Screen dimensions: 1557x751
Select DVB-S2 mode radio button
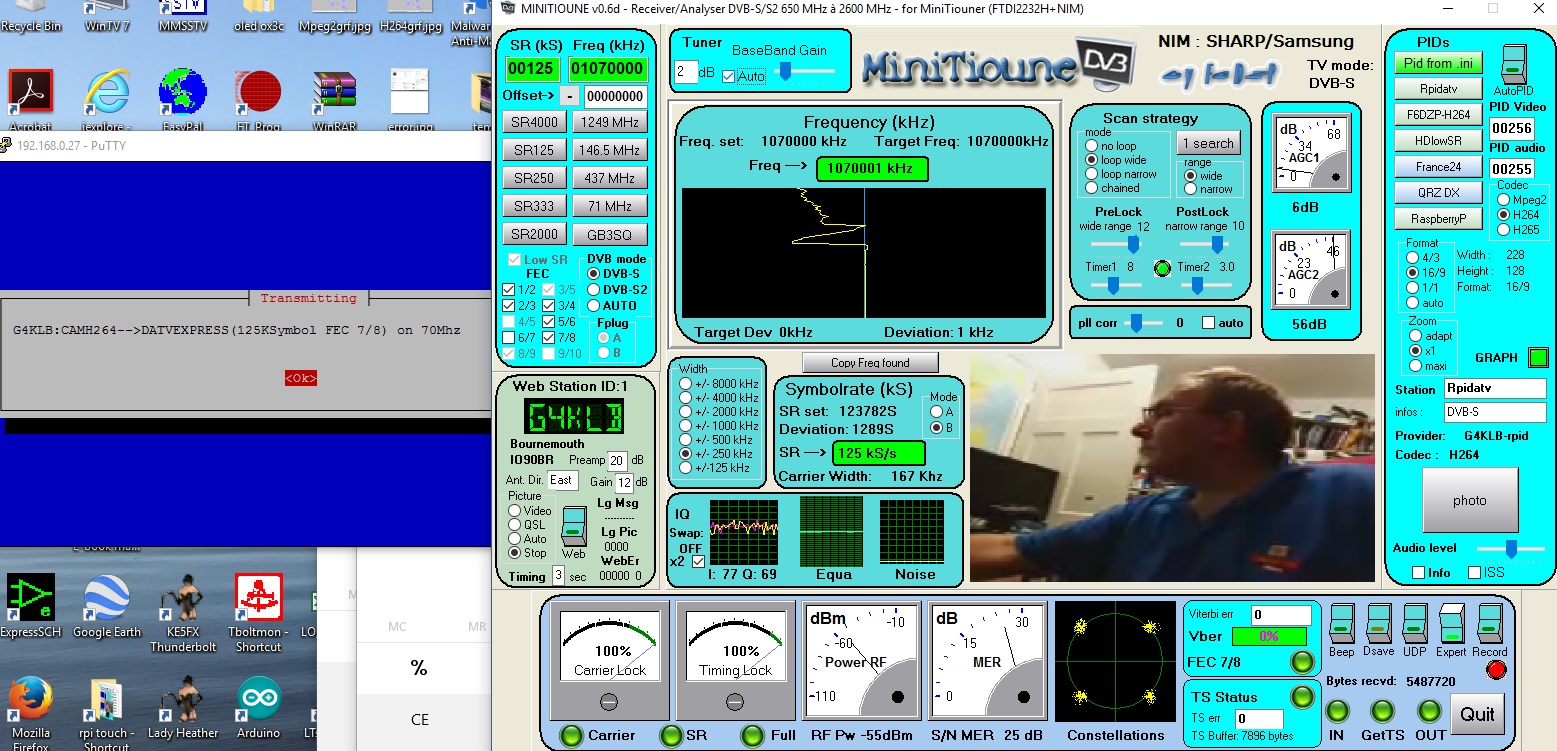tap(594, 289)
